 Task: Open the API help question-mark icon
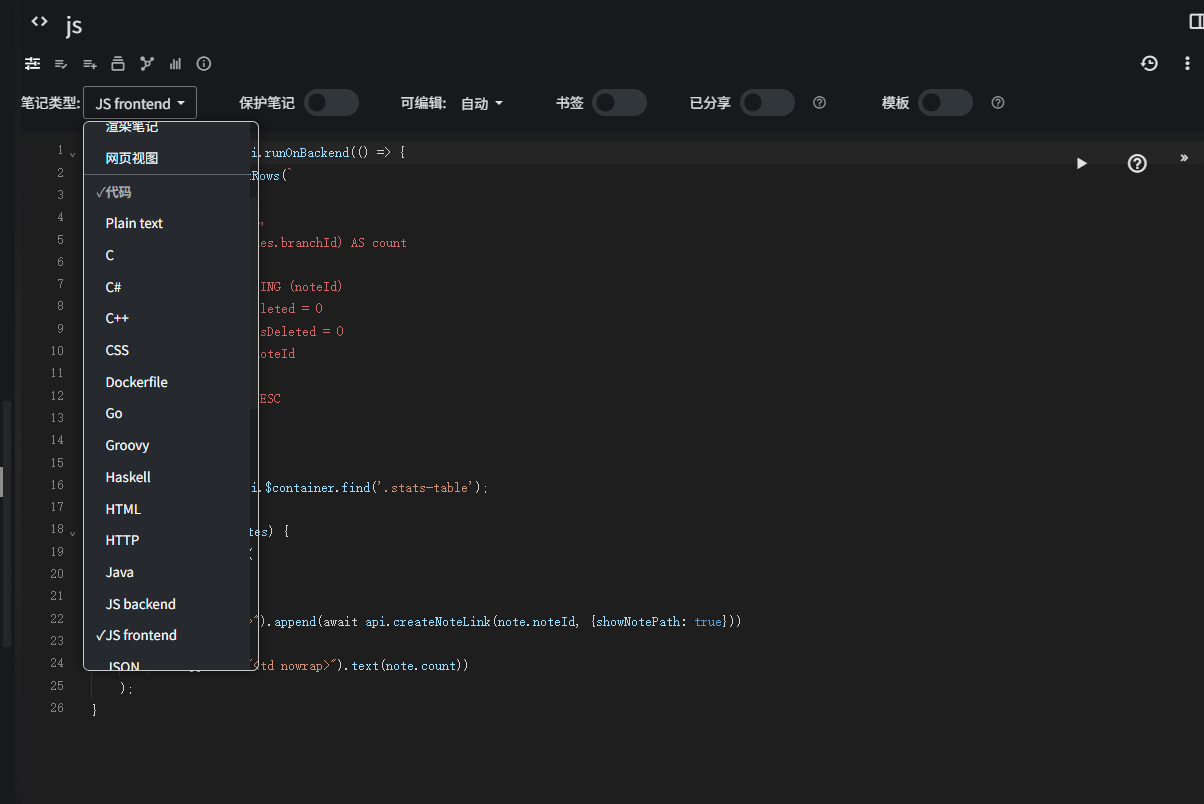tap(1137, 163)
